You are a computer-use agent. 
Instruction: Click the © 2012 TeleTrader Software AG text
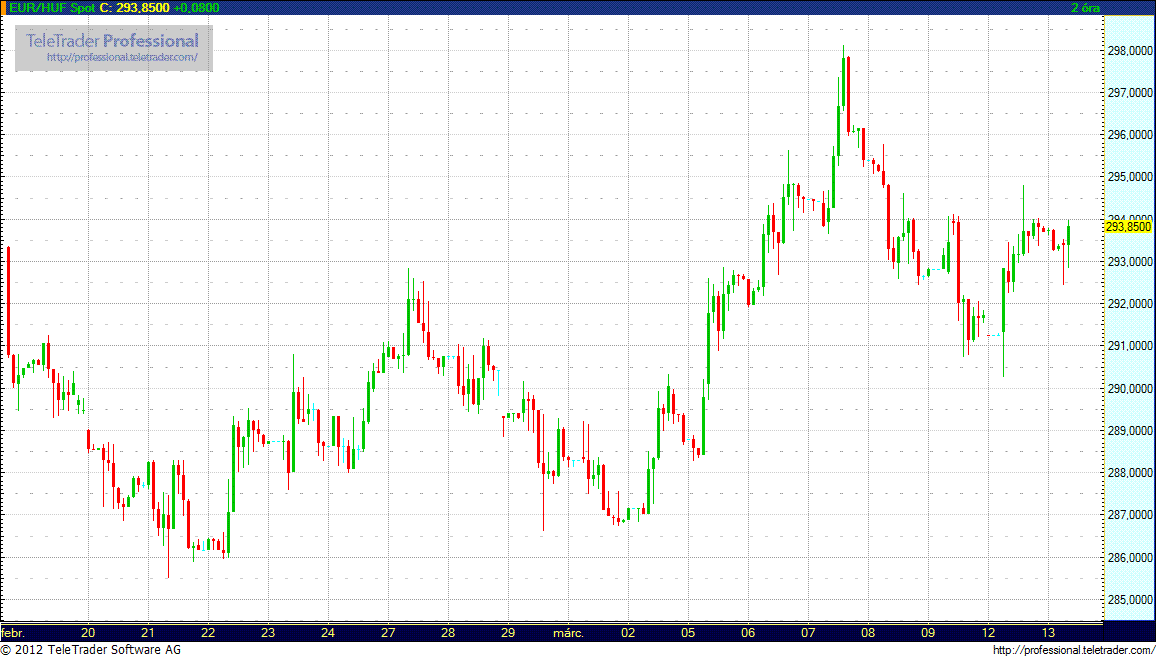click(91, 650)
